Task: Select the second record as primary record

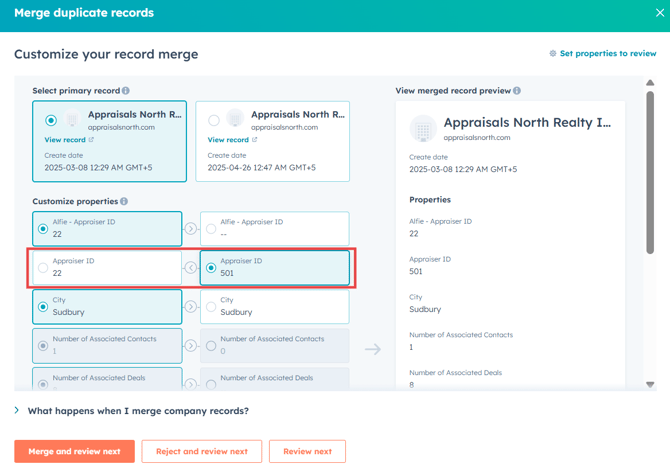Action: pyautogui.click(x=214, y=121)
